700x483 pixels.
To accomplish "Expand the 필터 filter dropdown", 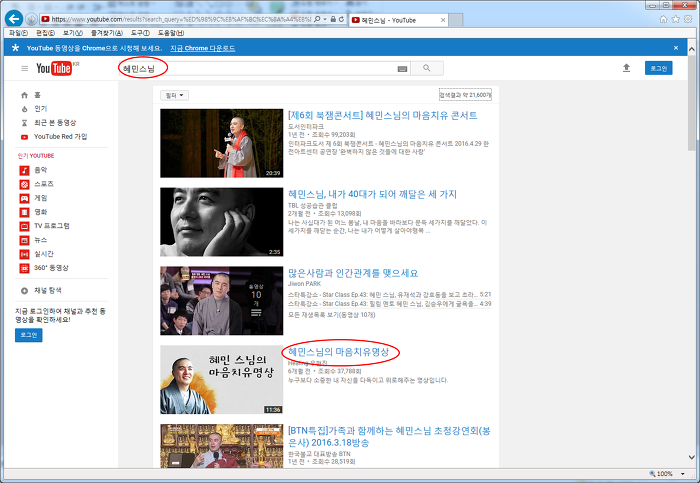I will [x=174, y=95].
